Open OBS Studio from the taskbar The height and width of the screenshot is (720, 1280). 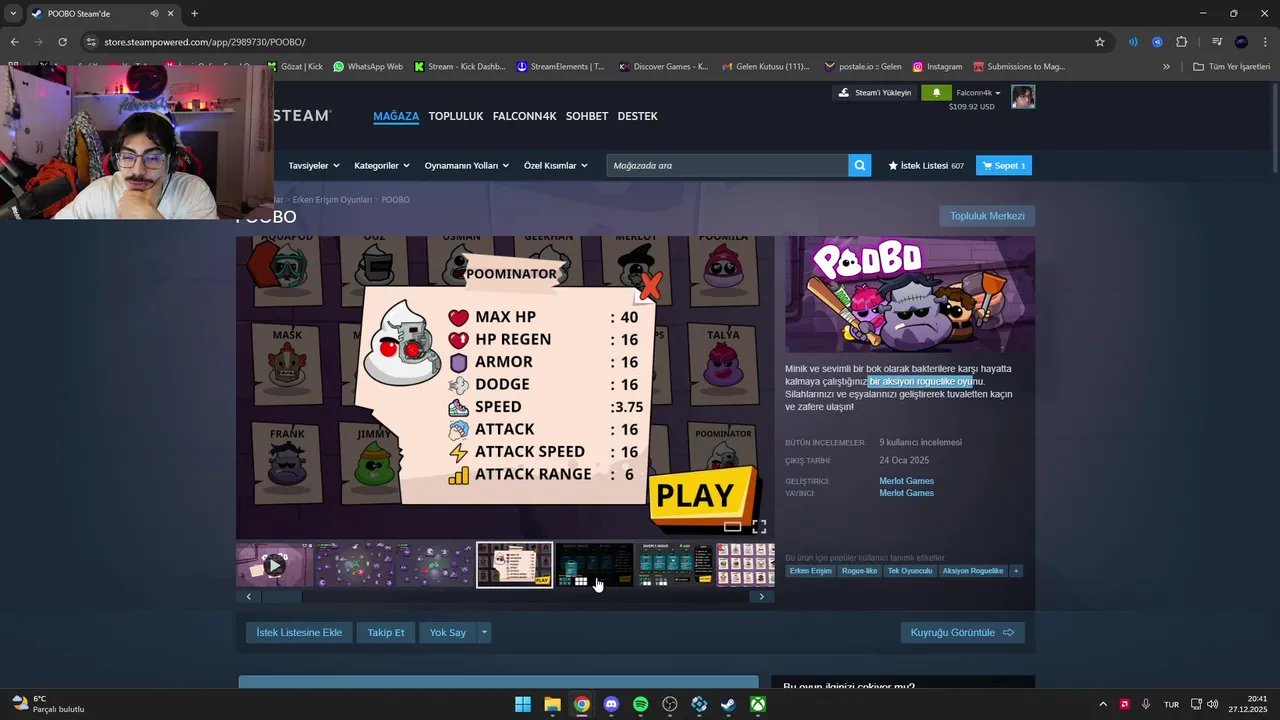coord(670,704)
